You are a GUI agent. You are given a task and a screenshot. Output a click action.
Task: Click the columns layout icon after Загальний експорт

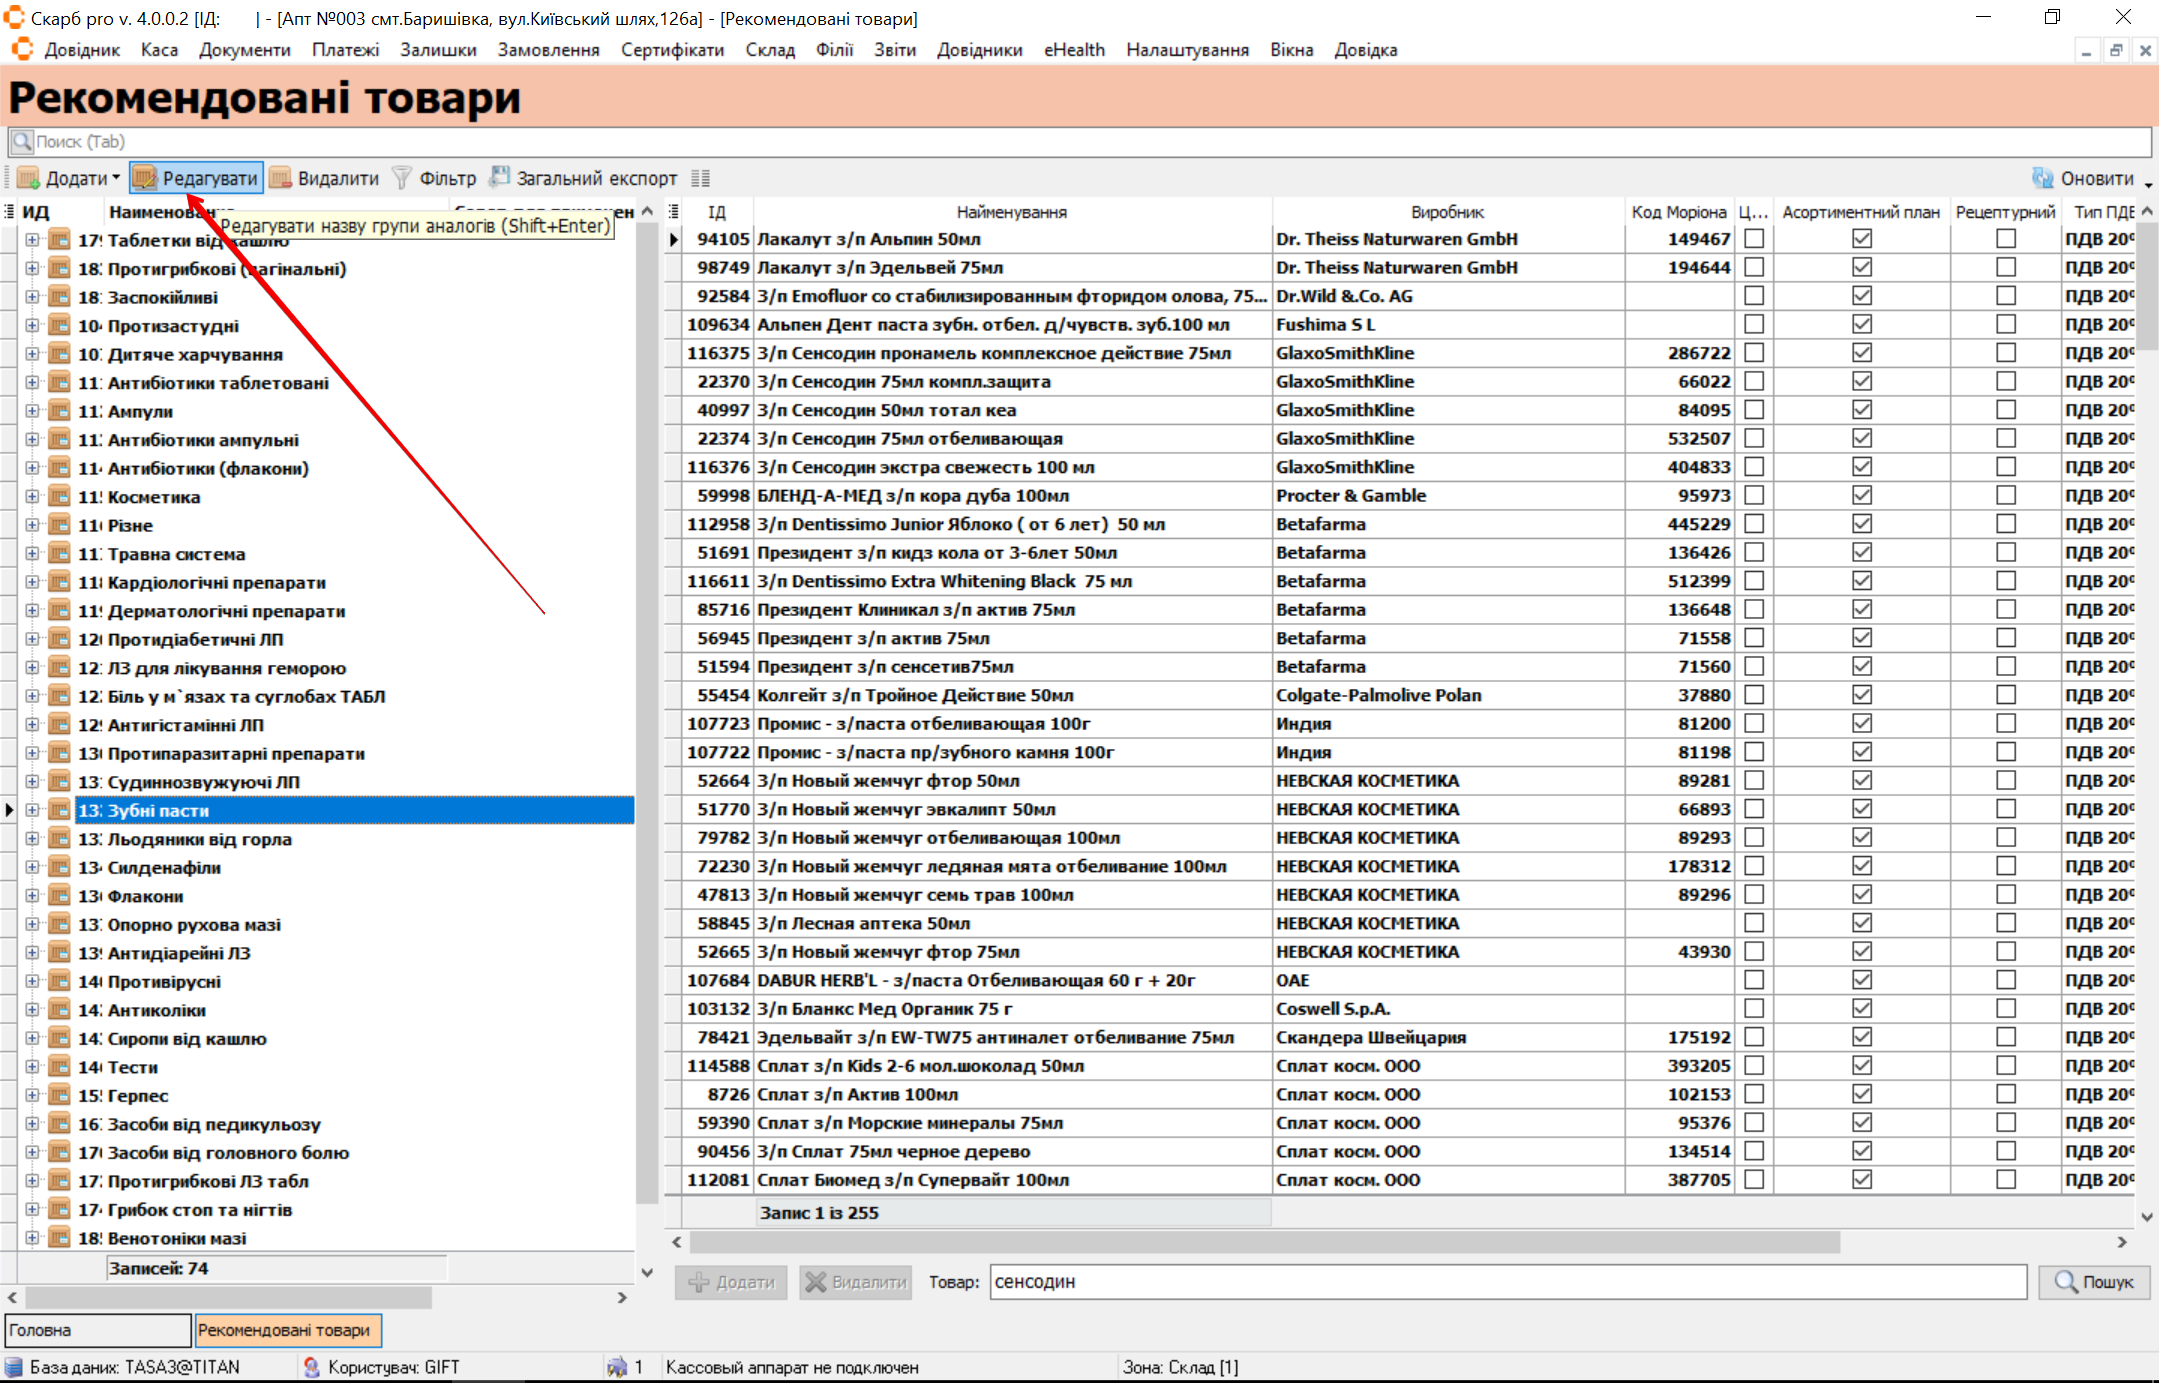pyautogui.click(x=701, y=179)
